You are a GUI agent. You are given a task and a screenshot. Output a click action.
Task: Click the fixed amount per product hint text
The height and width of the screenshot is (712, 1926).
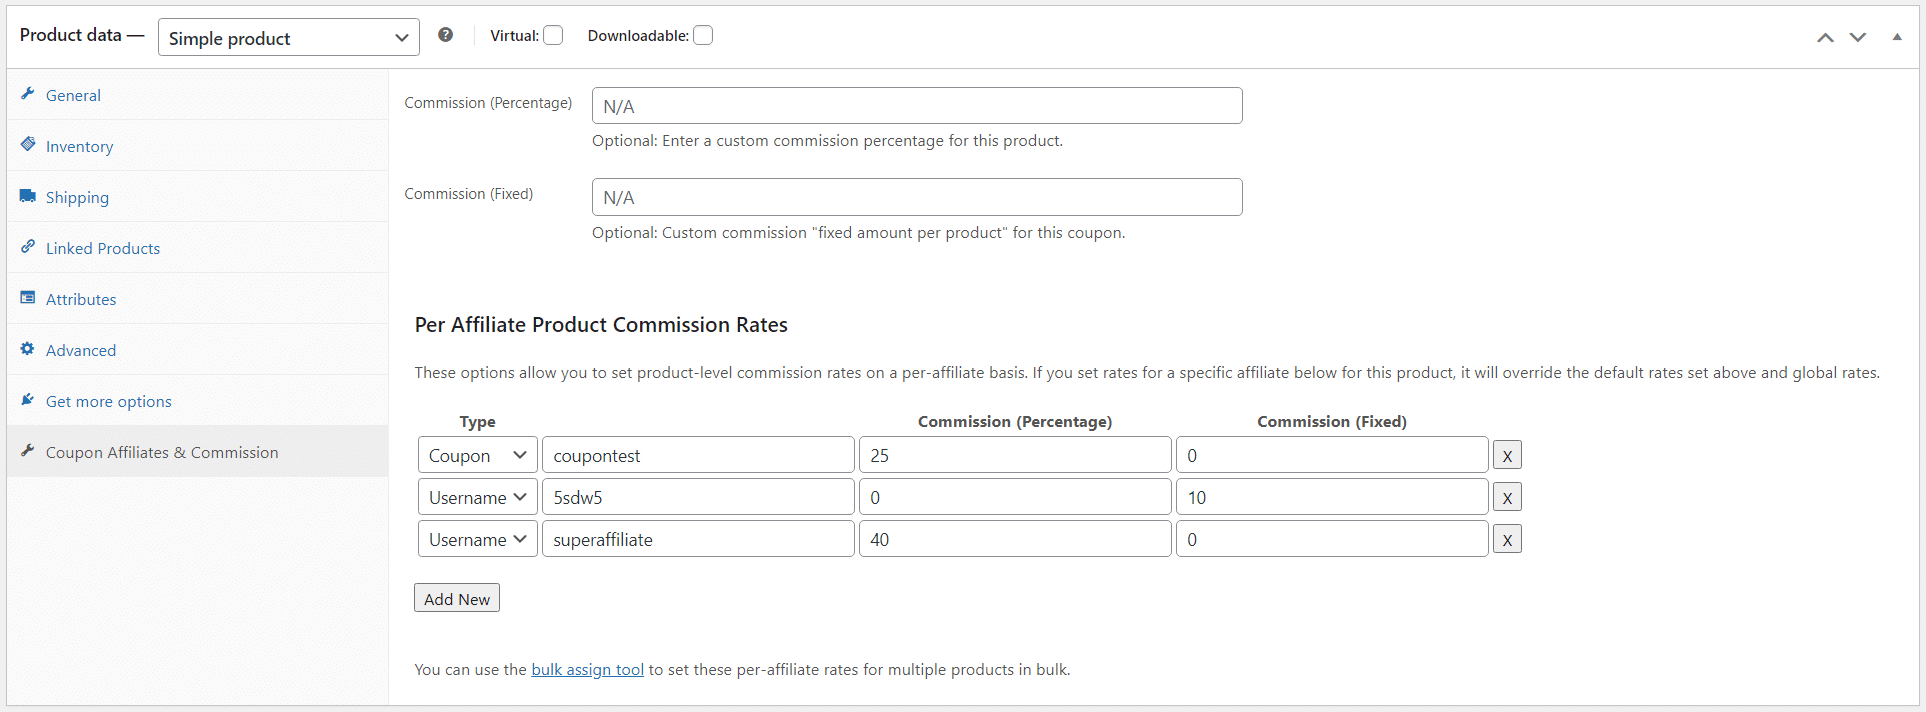point(858,233)
